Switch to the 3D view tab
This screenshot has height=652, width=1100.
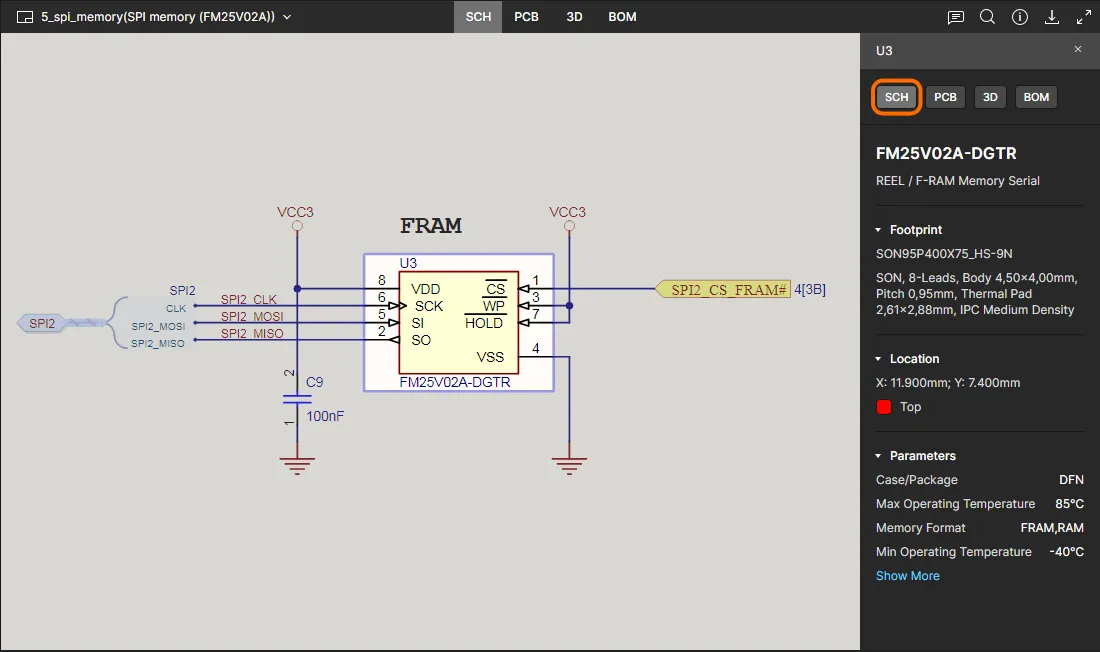tap(574, 17)
